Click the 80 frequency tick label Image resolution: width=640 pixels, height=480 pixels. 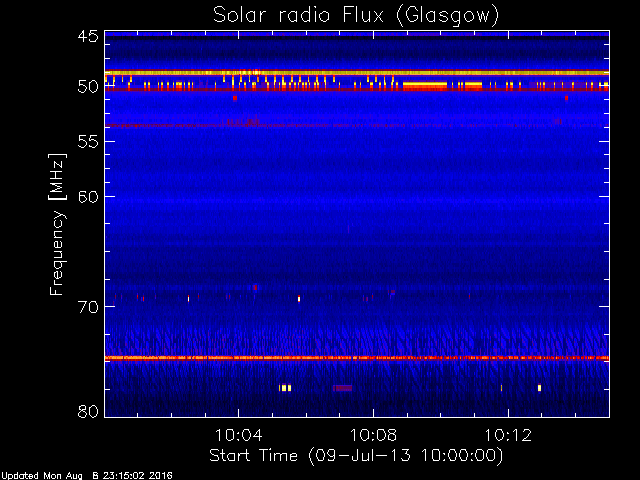point(88,411)
